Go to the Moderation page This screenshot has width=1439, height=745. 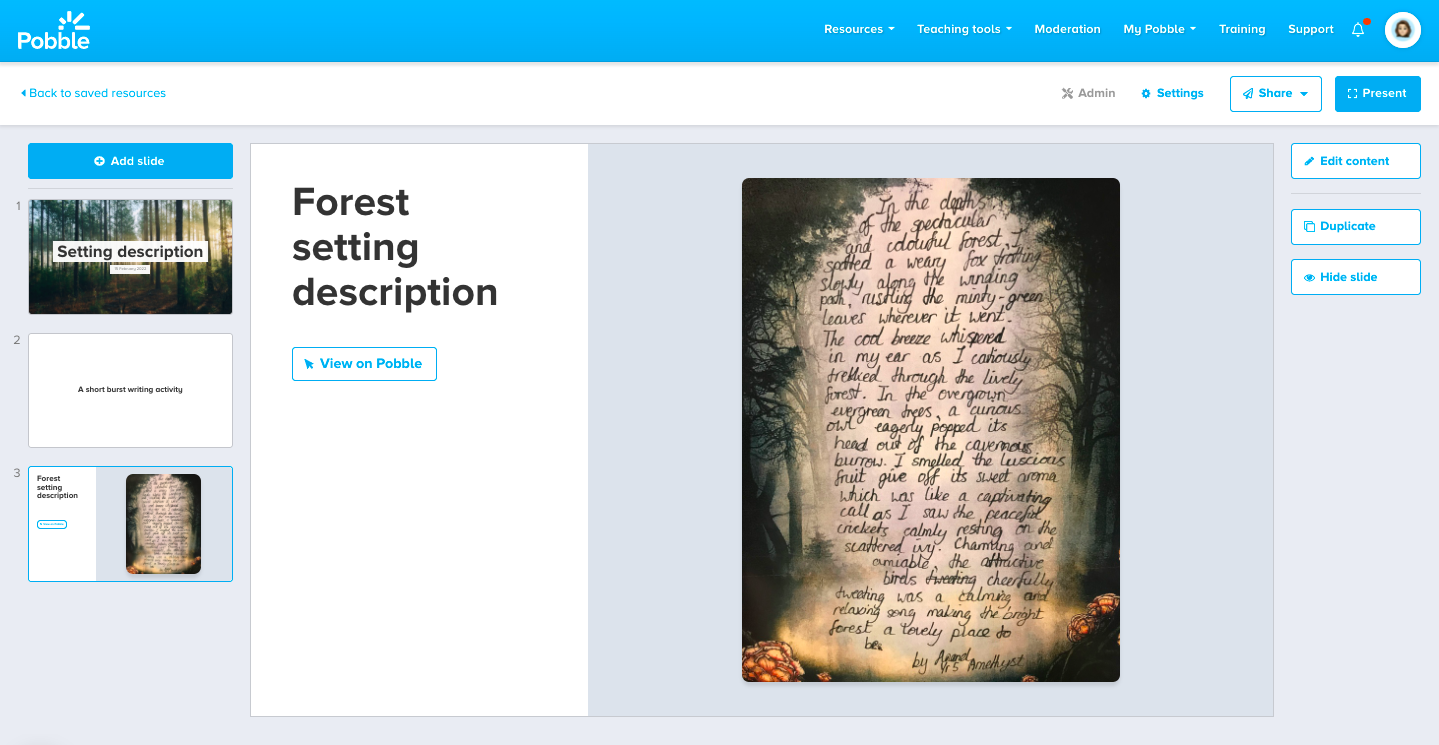tap(1067, 29)
